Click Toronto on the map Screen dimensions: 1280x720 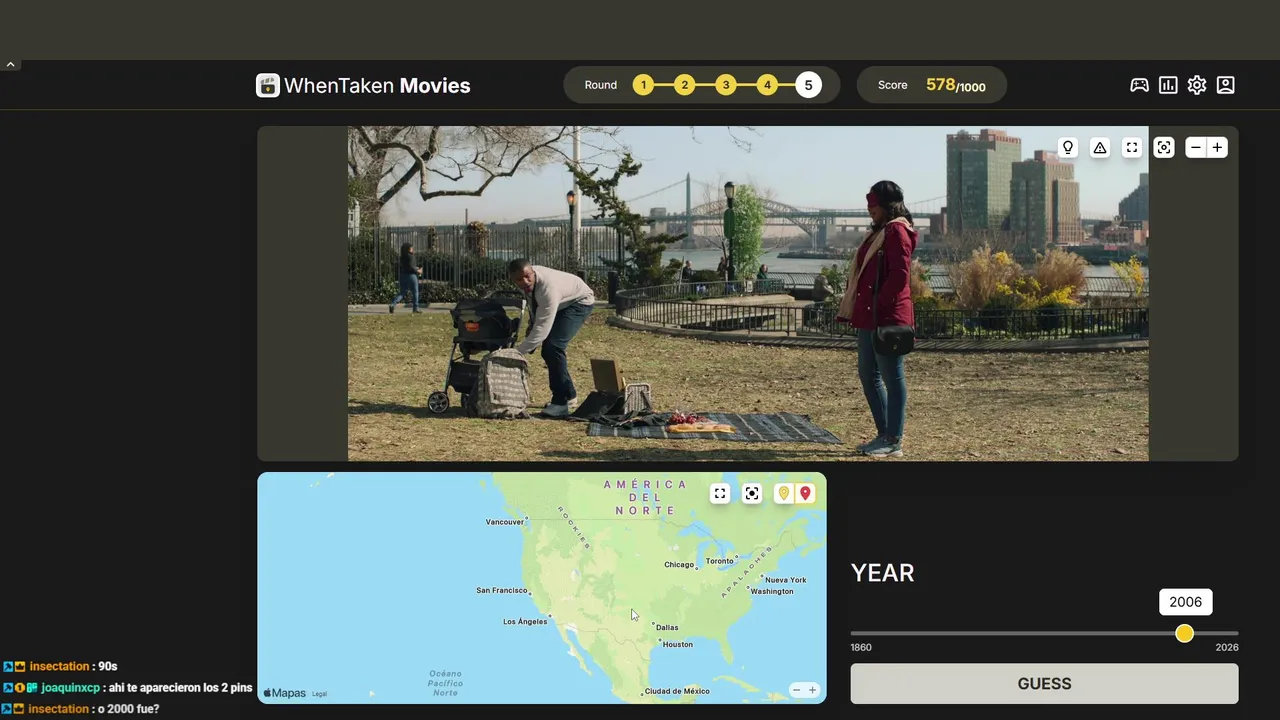tap(720, 561)
